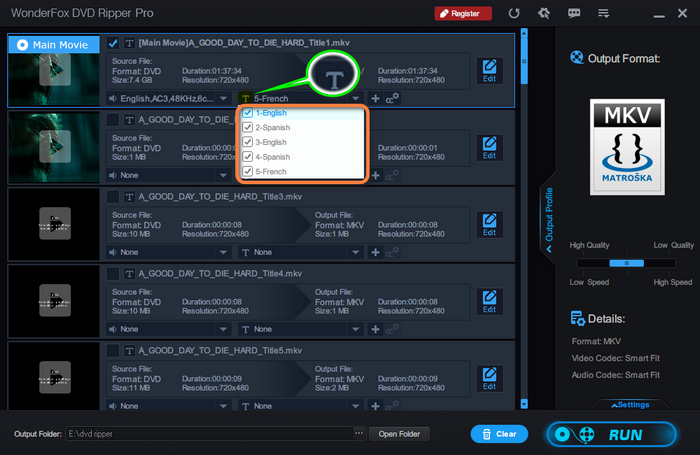Add subtitle with plus icon on Main Movie row
Screen dimensions: 700x455
(x=375, y=98)
